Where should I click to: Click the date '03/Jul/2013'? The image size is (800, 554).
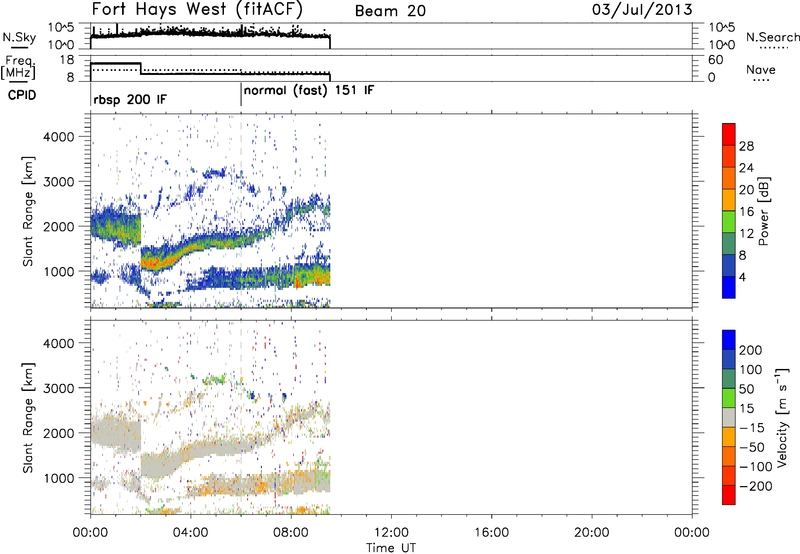tap(642, 10)
